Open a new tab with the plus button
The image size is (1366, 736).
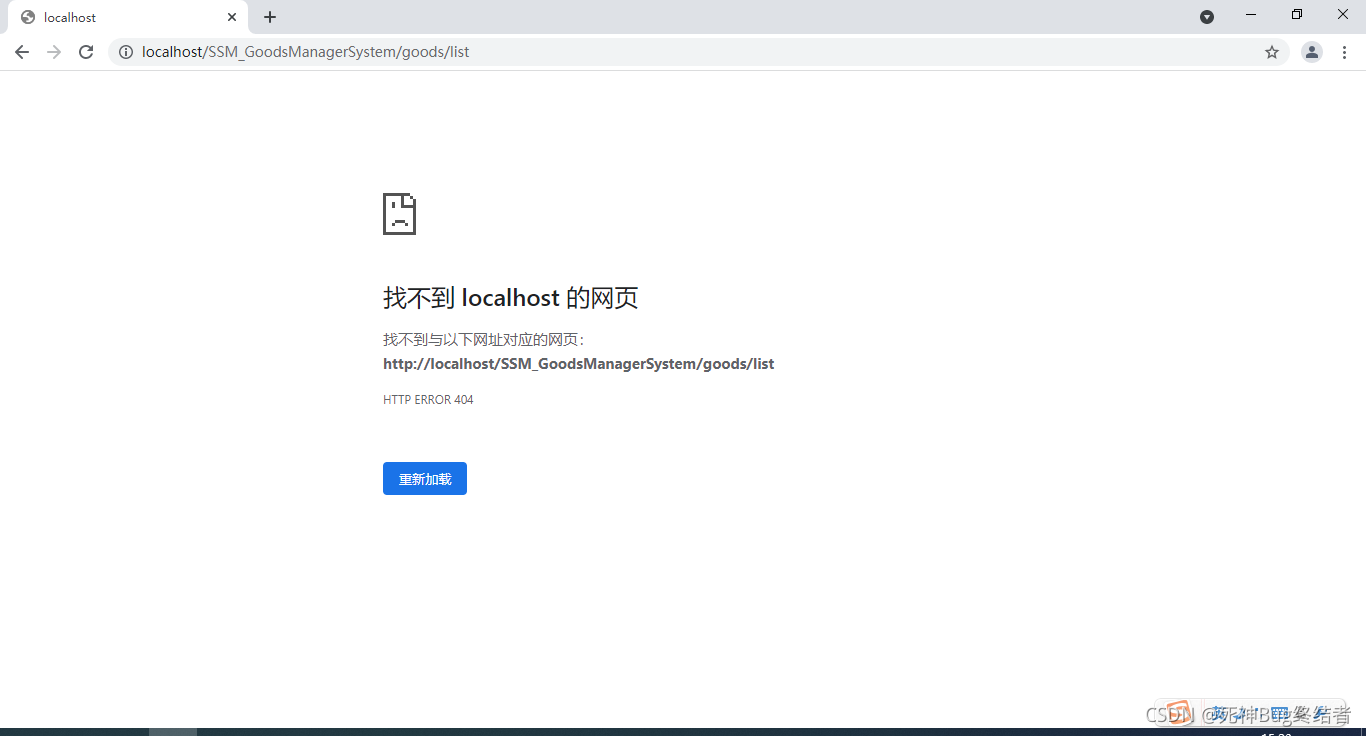pos(270,17)
